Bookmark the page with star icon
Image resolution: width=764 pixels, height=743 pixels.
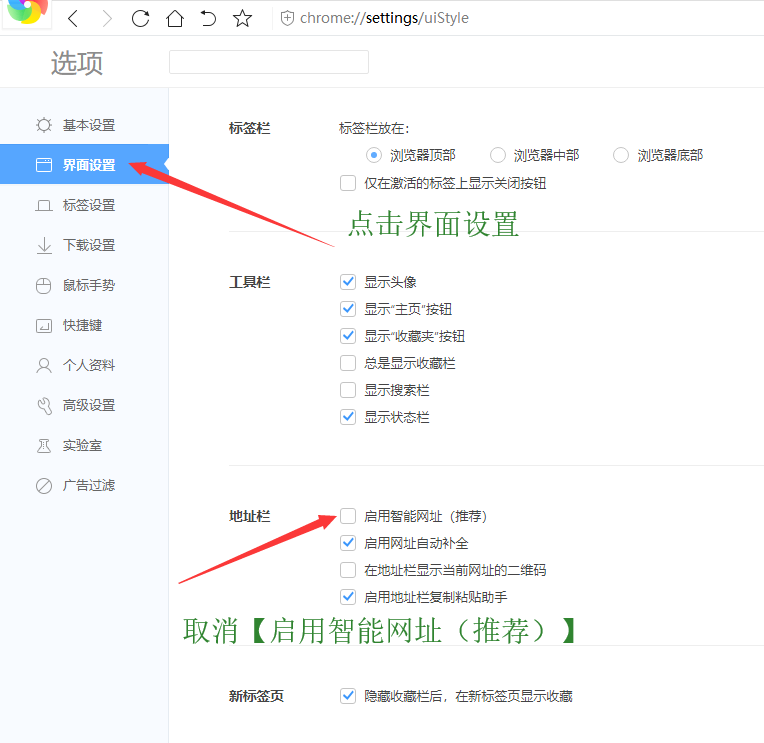pos(242,18)
